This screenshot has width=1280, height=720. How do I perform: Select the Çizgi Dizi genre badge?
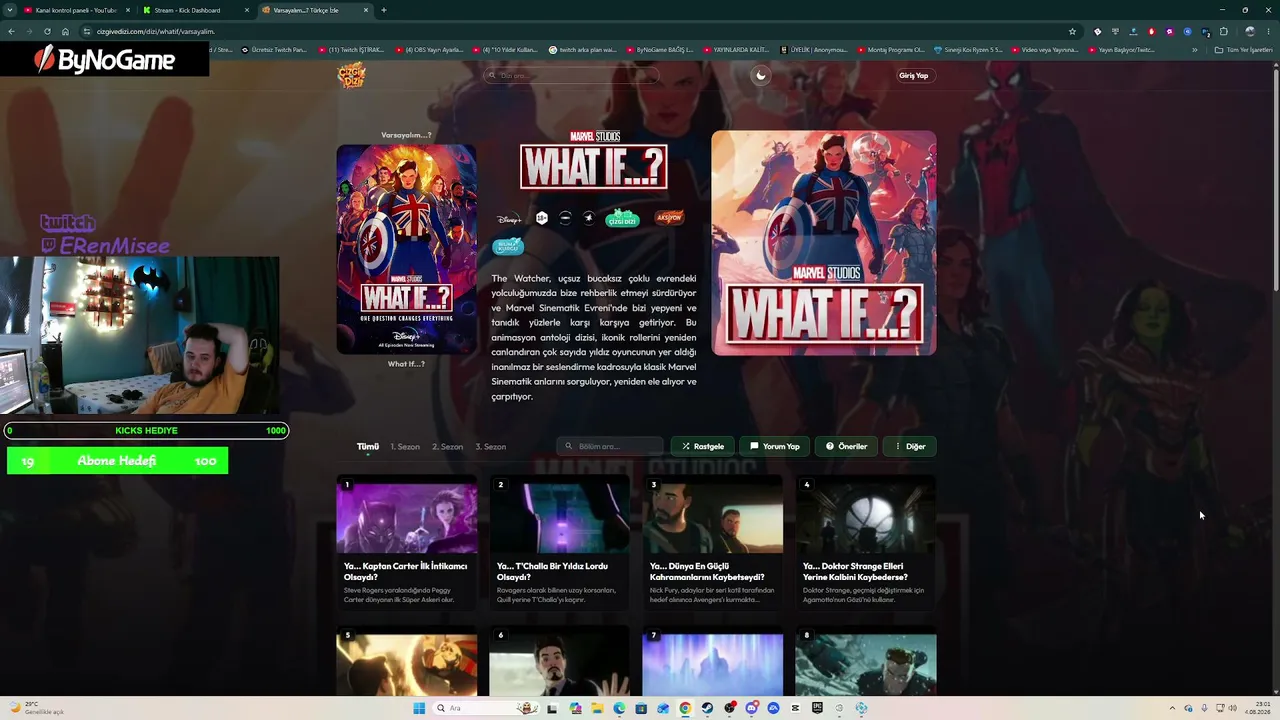622,218
